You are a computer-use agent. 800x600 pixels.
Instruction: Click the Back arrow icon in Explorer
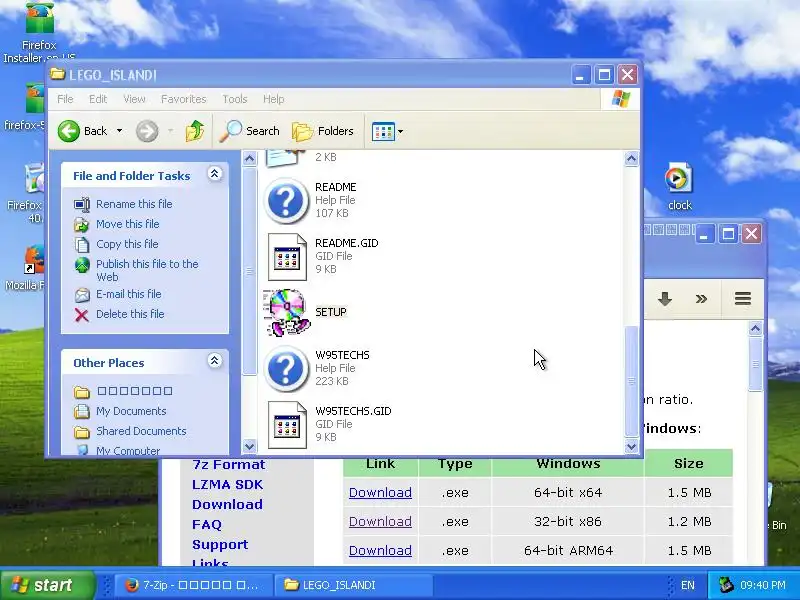pos(68,131)
